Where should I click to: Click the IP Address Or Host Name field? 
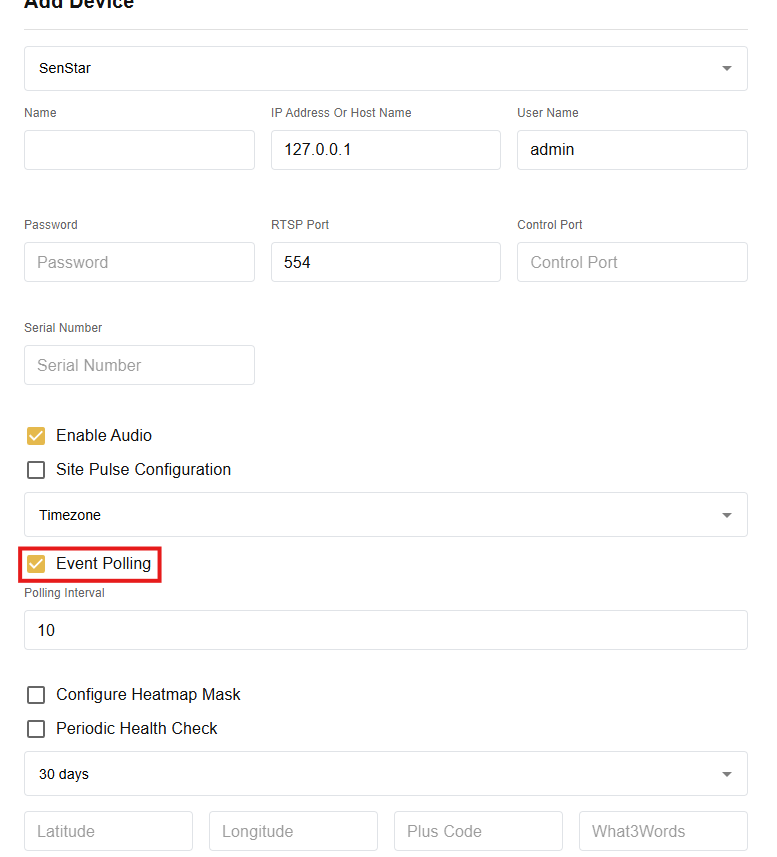(385, 150)
